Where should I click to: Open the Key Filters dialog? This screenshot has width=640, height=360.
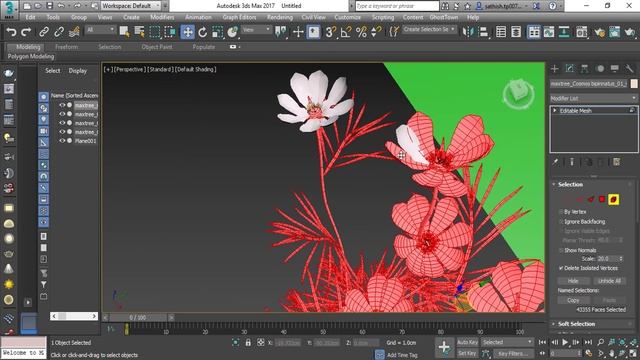[513, 353]
